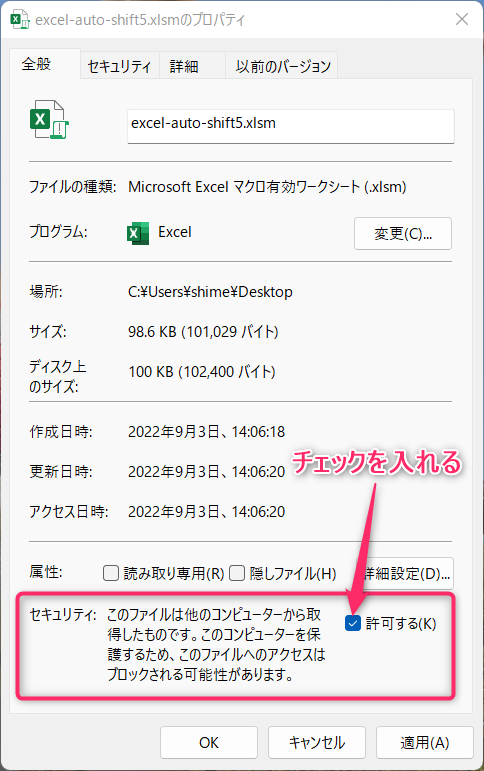The width and height of the screenshot is (484, 771).
Task: Click the file name text field
Action: (291, 126)
